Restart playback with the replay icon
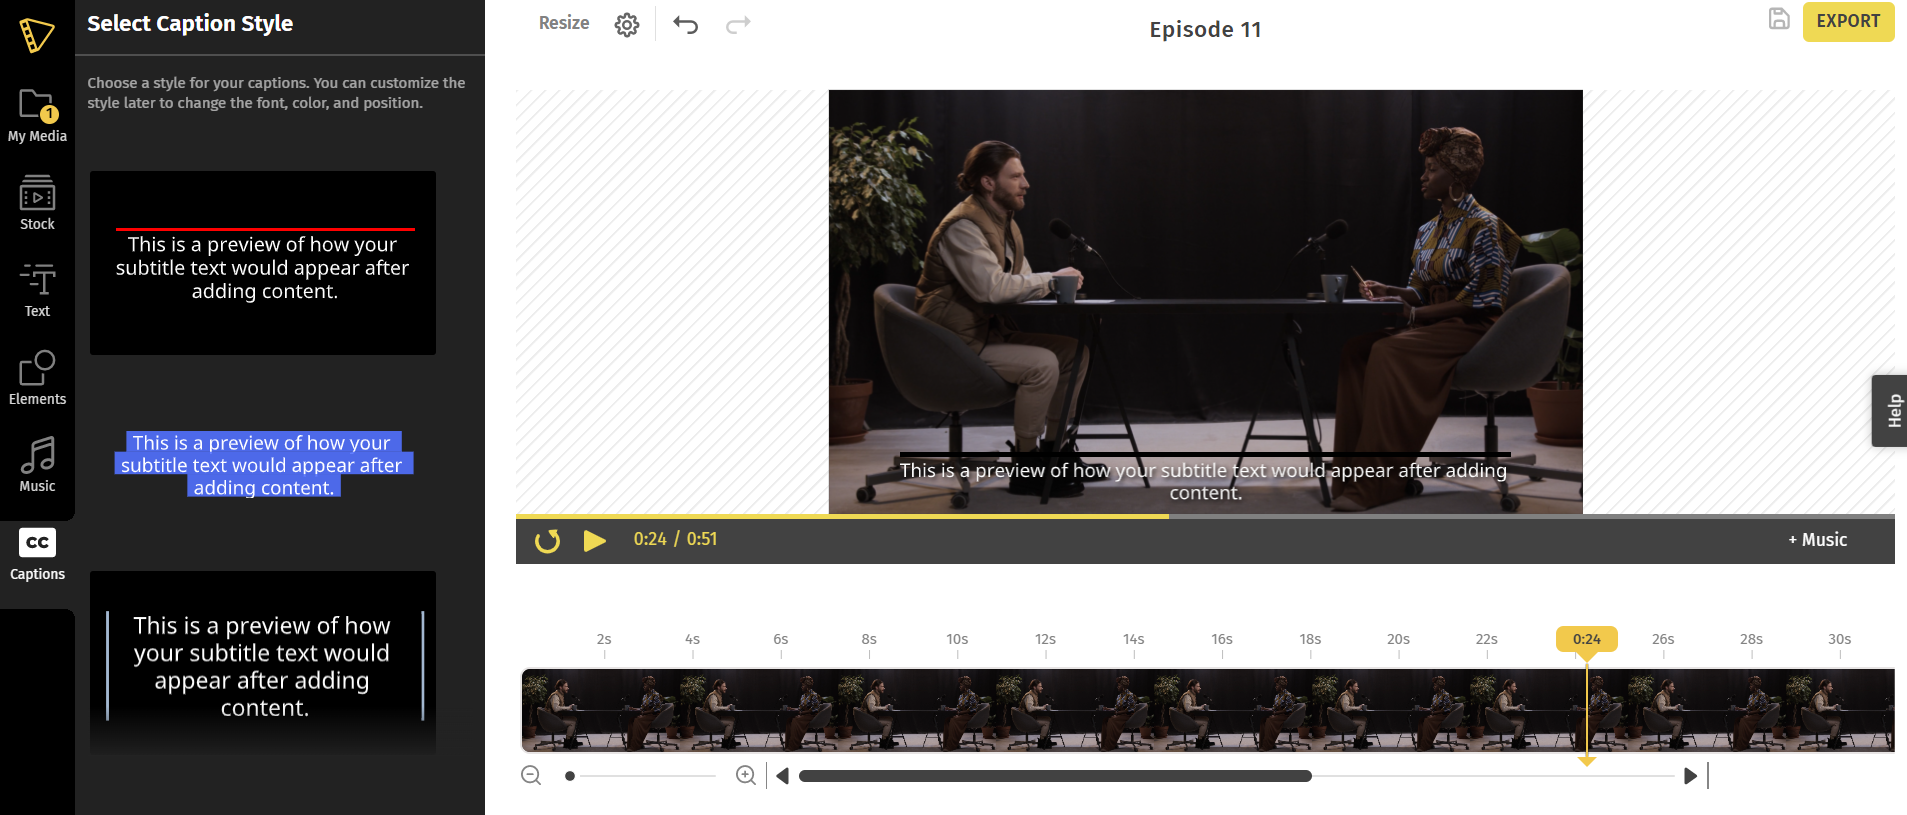This screenshot has width=1907, height=815. 547,540
